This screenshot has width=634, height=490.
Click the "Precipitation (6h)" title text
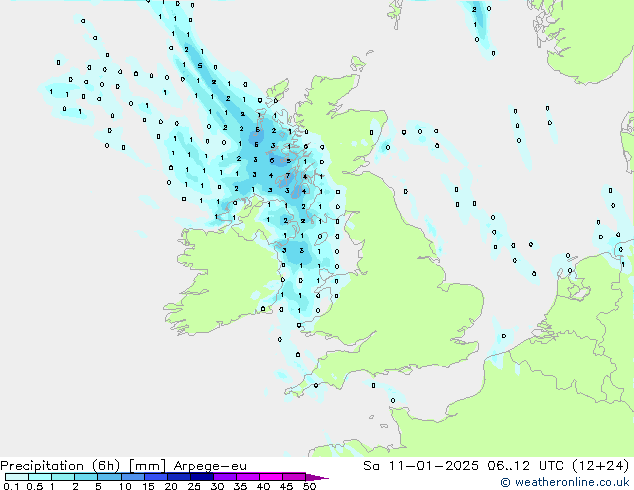[x=60, y=466]
